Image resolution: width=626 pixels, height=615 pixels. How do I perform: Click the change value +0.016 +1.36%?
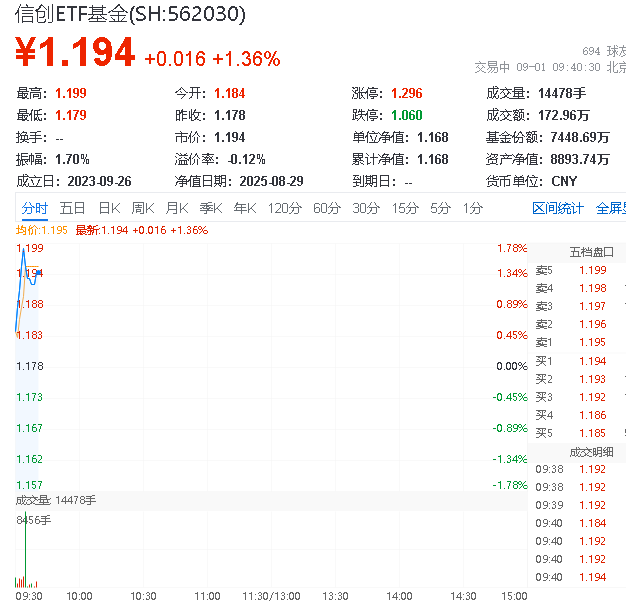click(212, 59)
